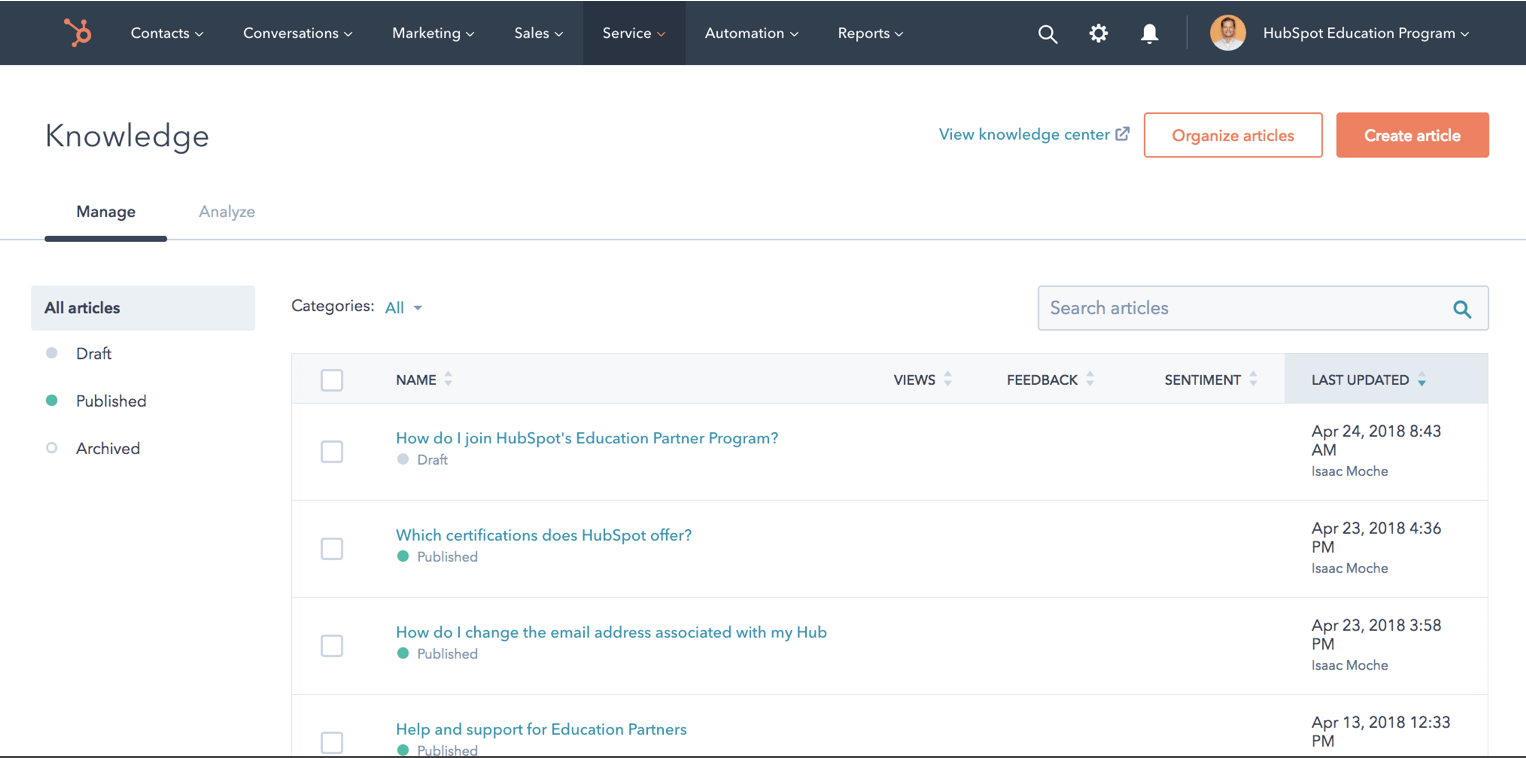Click the HubSpot sprocket logo

(x=77, y=33)
